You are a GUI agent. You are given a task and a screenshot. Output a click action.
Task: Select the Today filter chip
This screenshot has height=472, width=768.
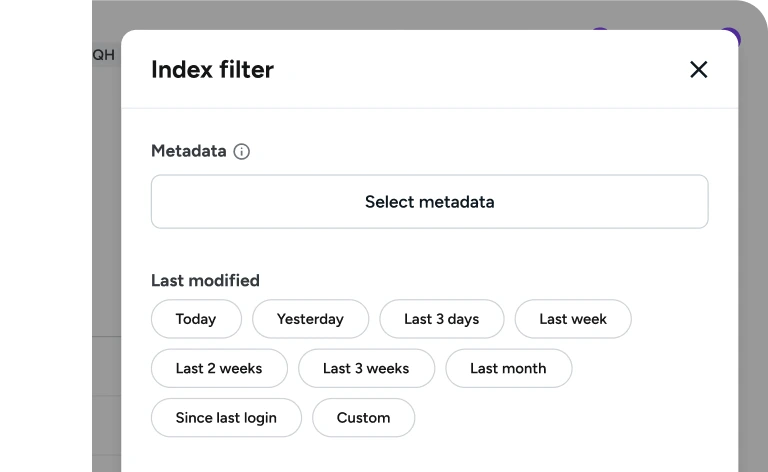[196, 319]
